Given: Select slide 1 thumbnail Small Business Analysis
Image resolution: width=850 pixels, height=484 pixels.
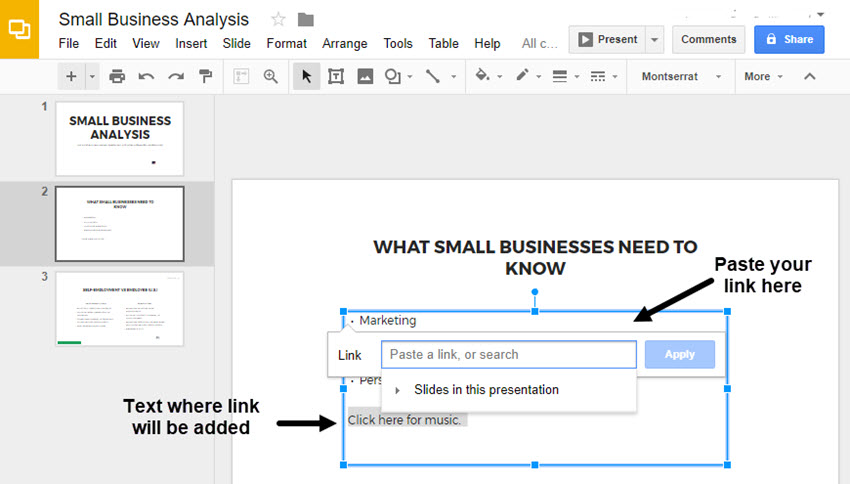Looking at the screenshot, I should [120, 139].
